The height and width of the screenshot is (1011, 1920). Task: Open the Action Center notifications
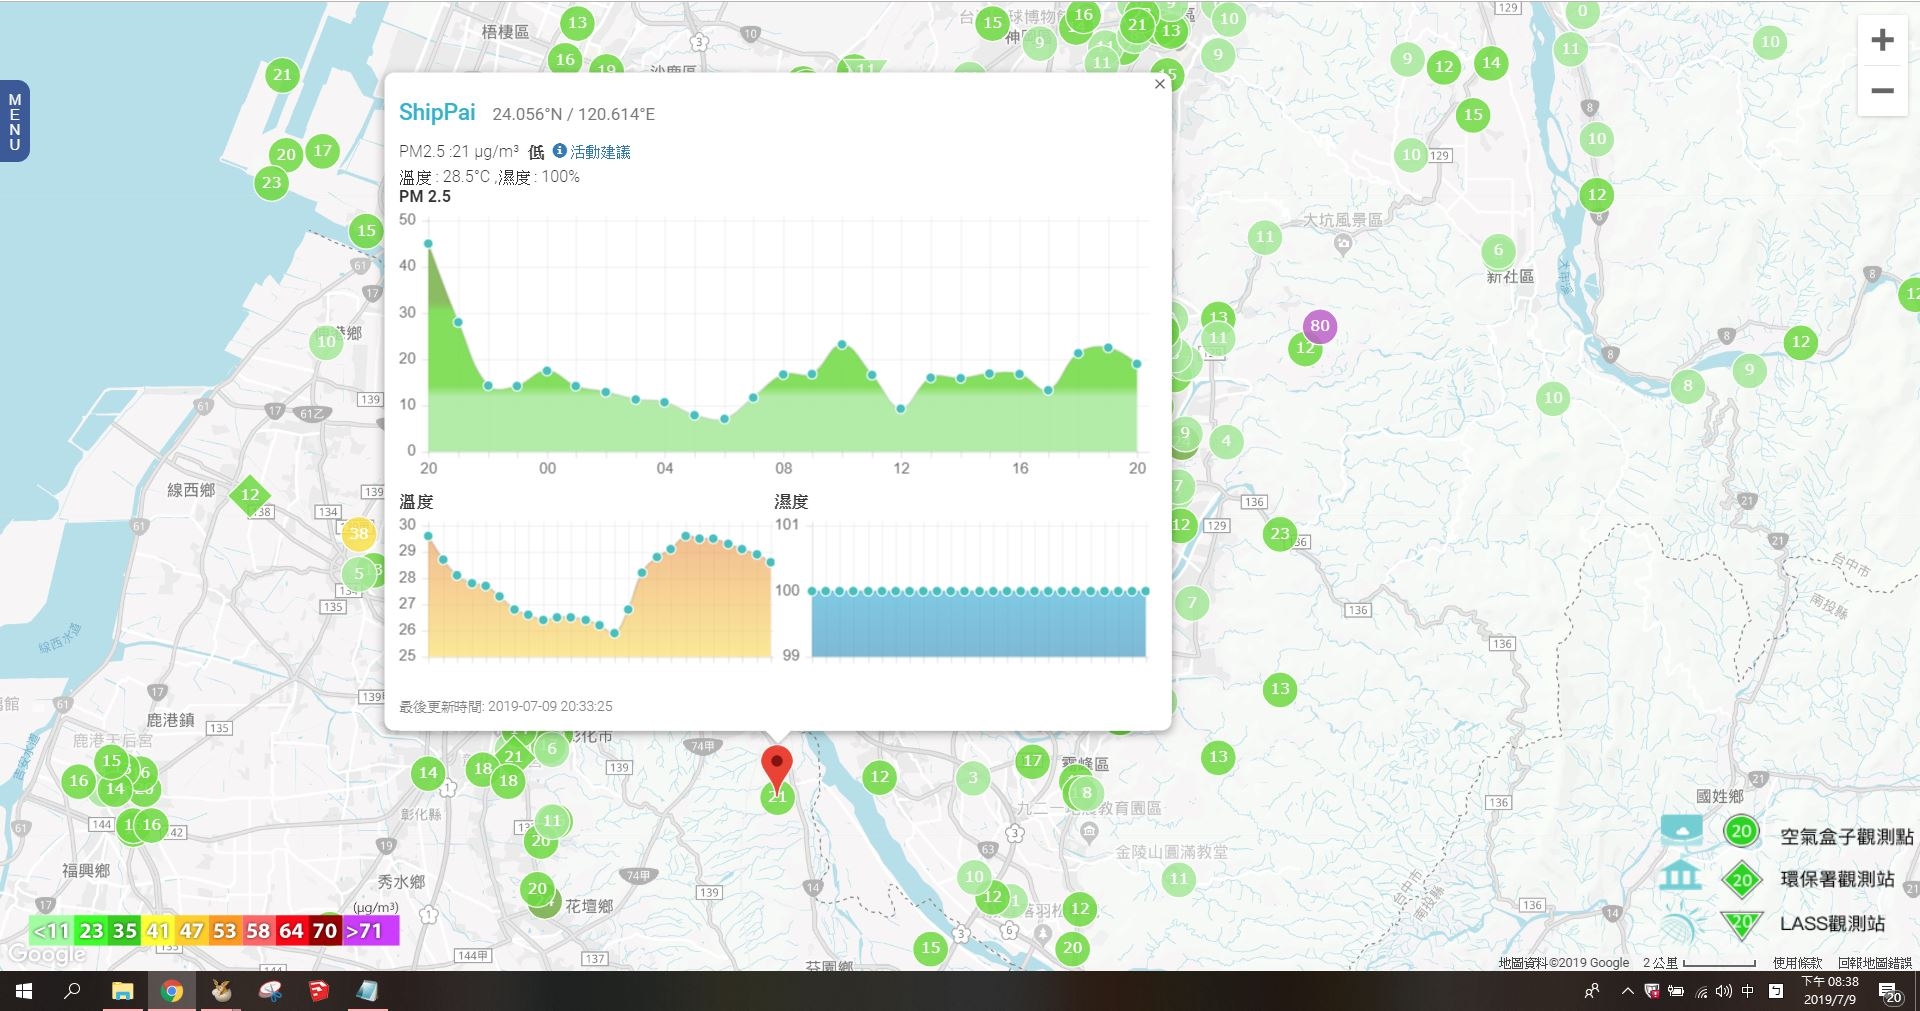tap(1889, 991)
